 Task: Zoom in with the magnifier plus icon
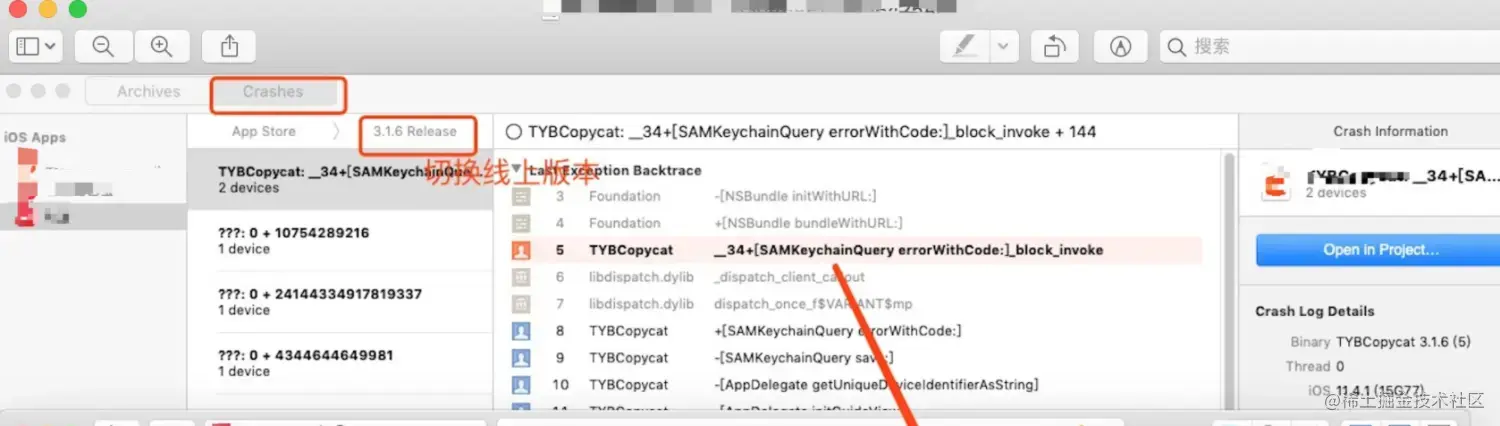pos(161,46)
